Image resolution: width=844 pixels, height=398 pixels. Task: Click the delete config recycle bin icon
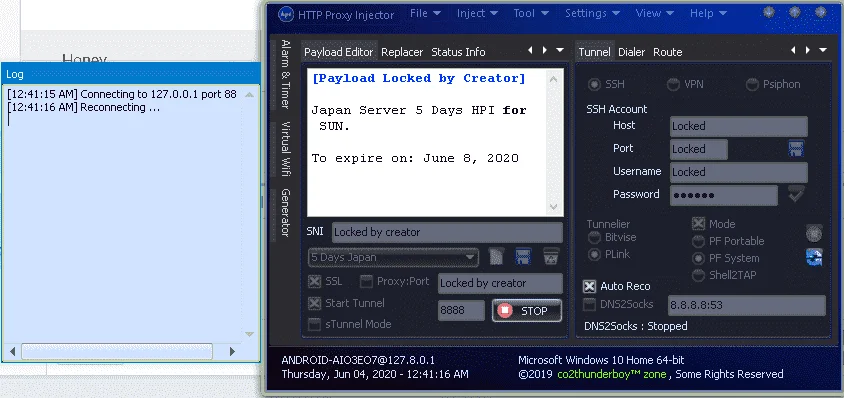(x=551, y=257)
